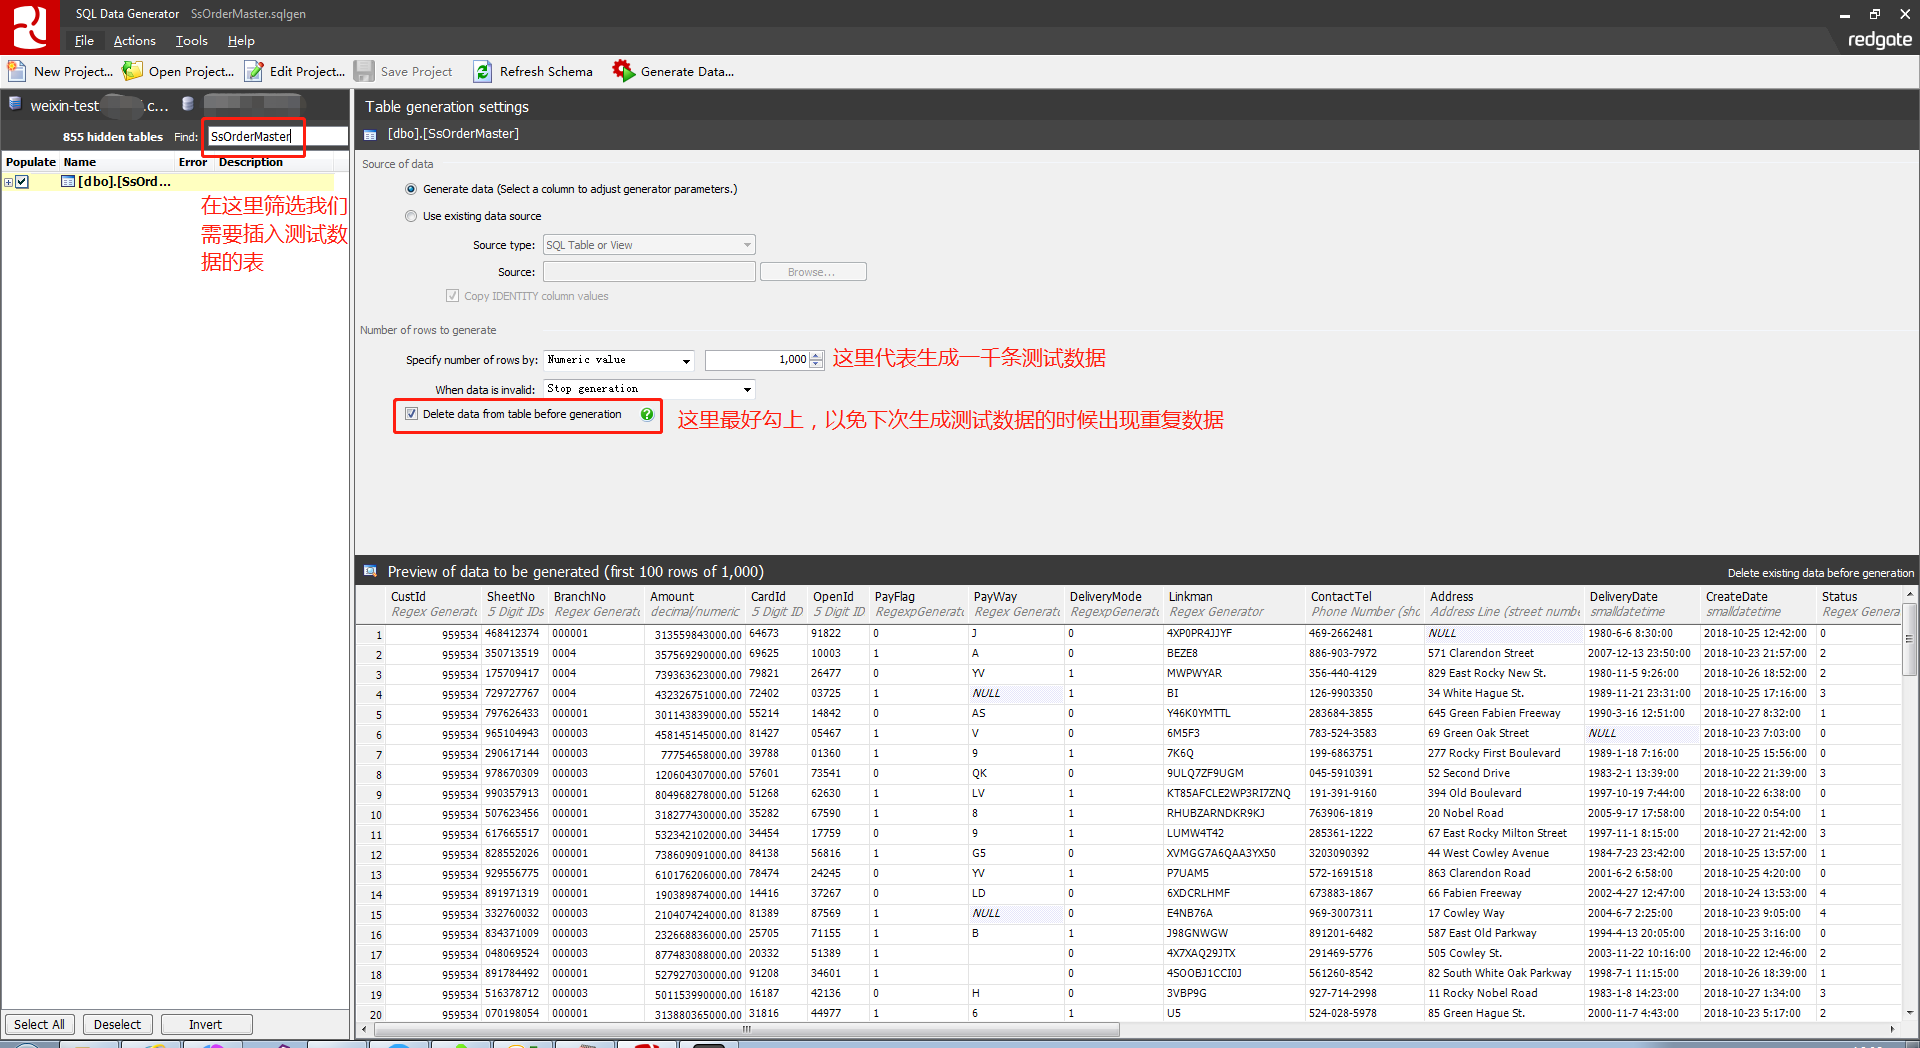This screenshot has height=1048, width=1920.
Task: Click the Select All button
Action: pos(39,1024)
